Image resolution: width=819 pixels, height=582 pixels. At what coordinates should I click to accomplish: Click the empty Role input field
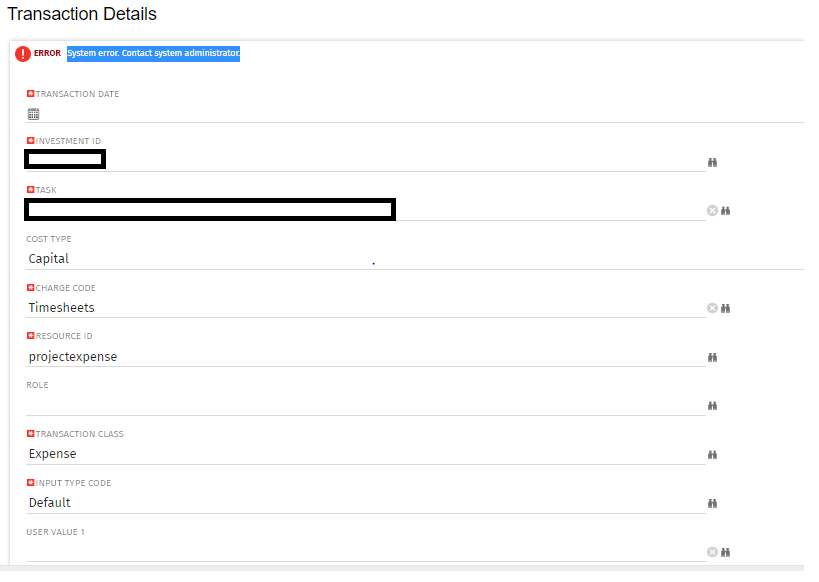[360, 405]
